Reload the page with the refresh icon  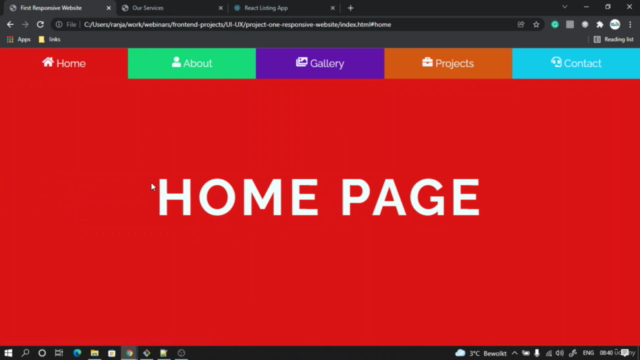click(40, 24)
